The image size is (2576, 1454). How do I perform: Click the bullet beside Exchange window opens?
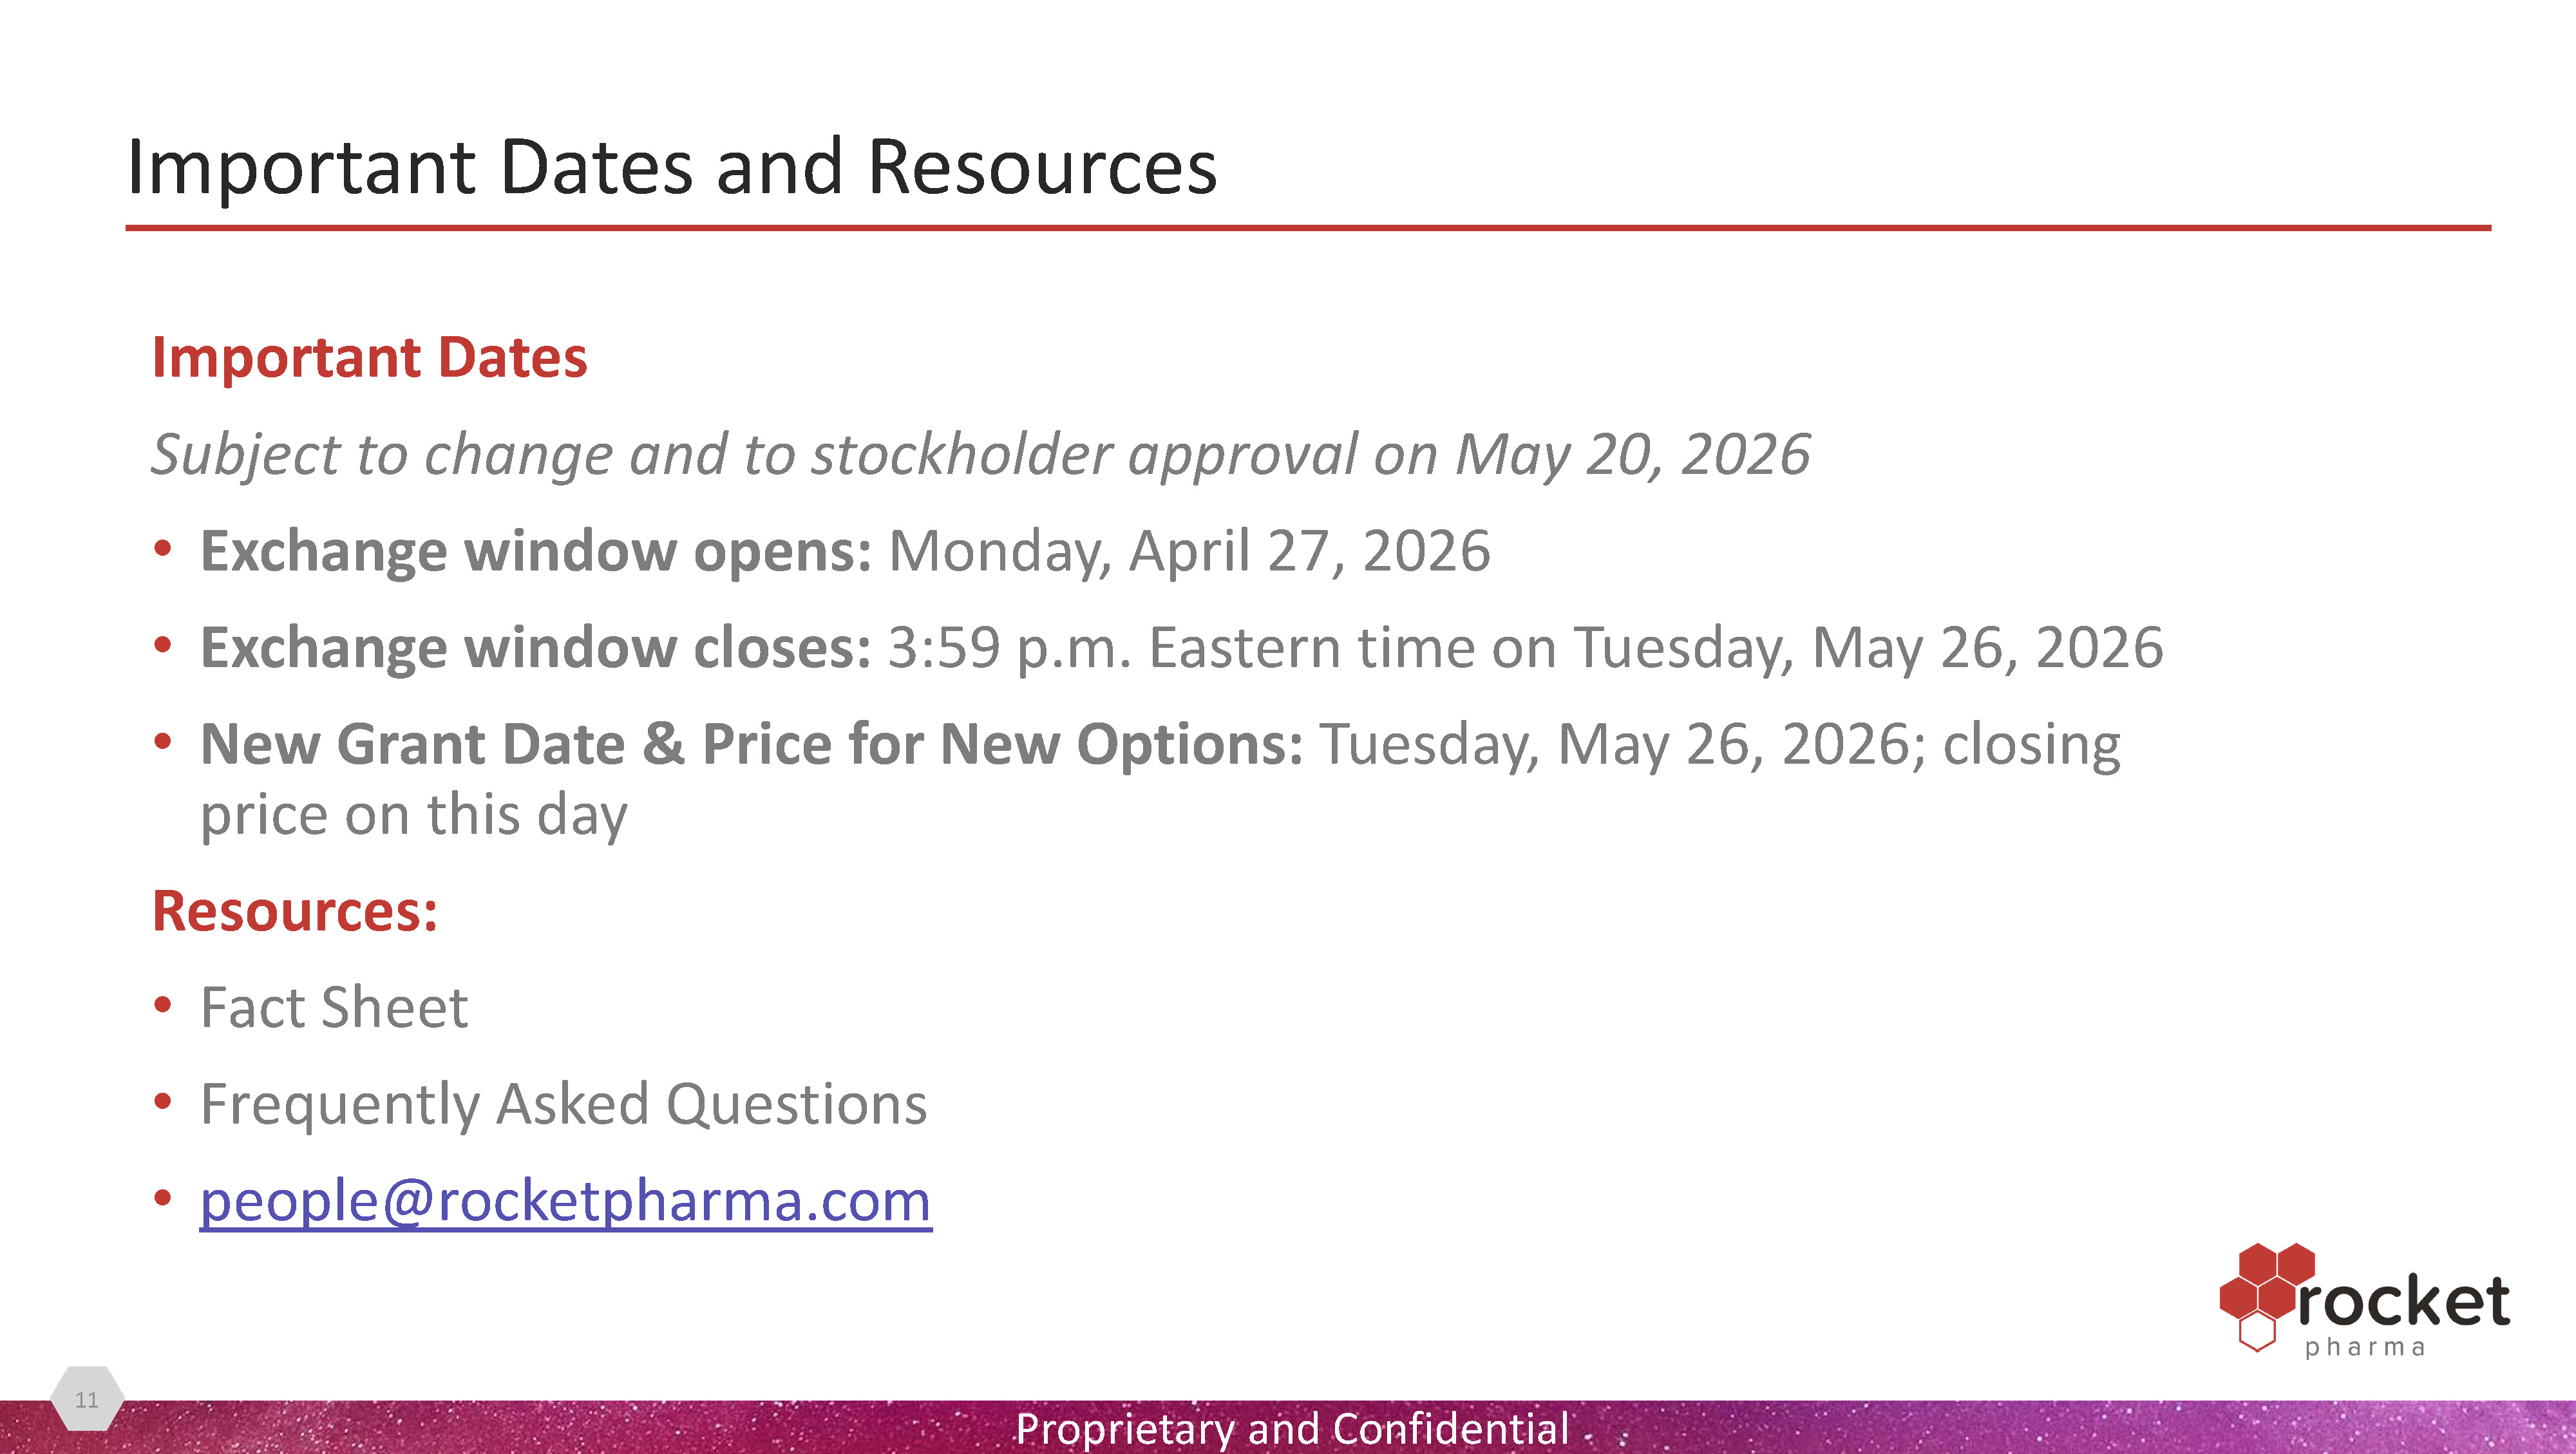[163, 548]
